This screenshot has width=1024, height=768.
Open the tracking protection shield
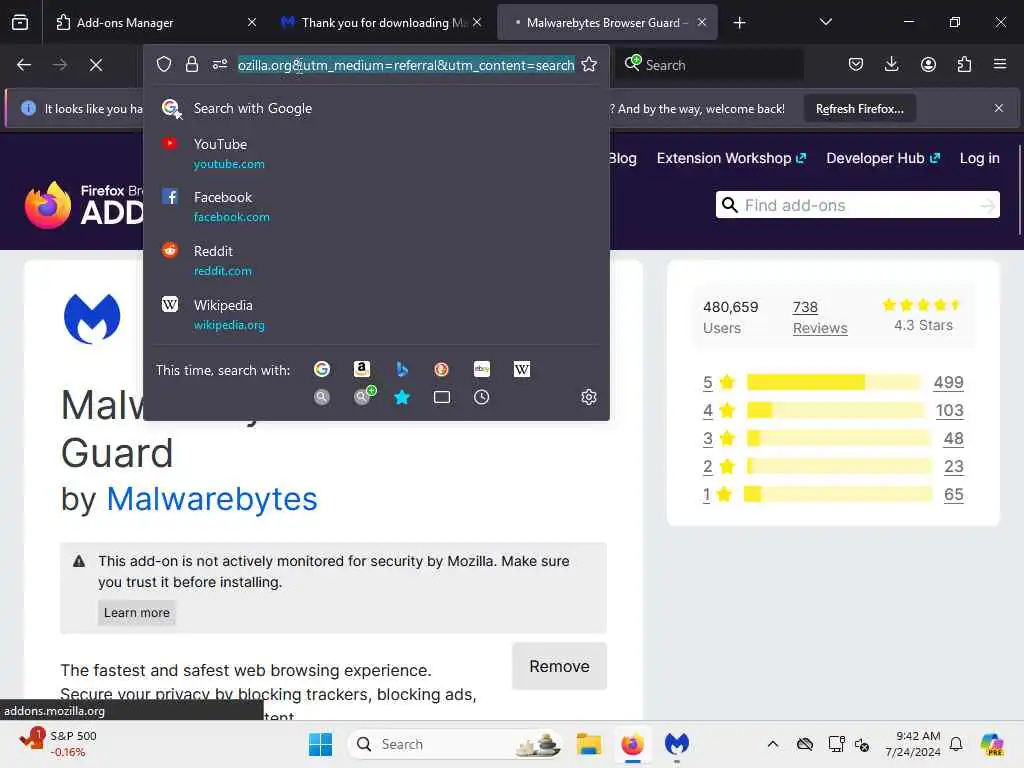[x=164, y=64]
